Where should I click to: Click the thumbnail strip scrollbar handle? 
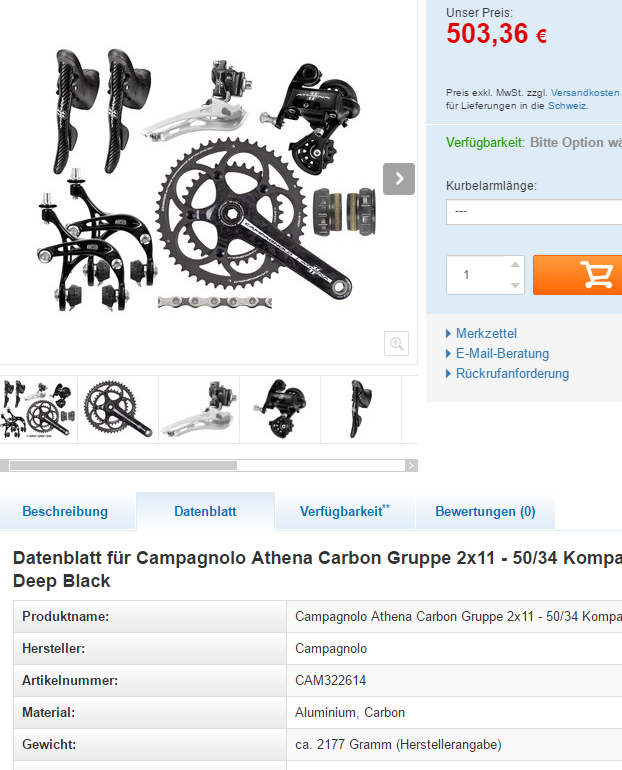coord(123,466)
